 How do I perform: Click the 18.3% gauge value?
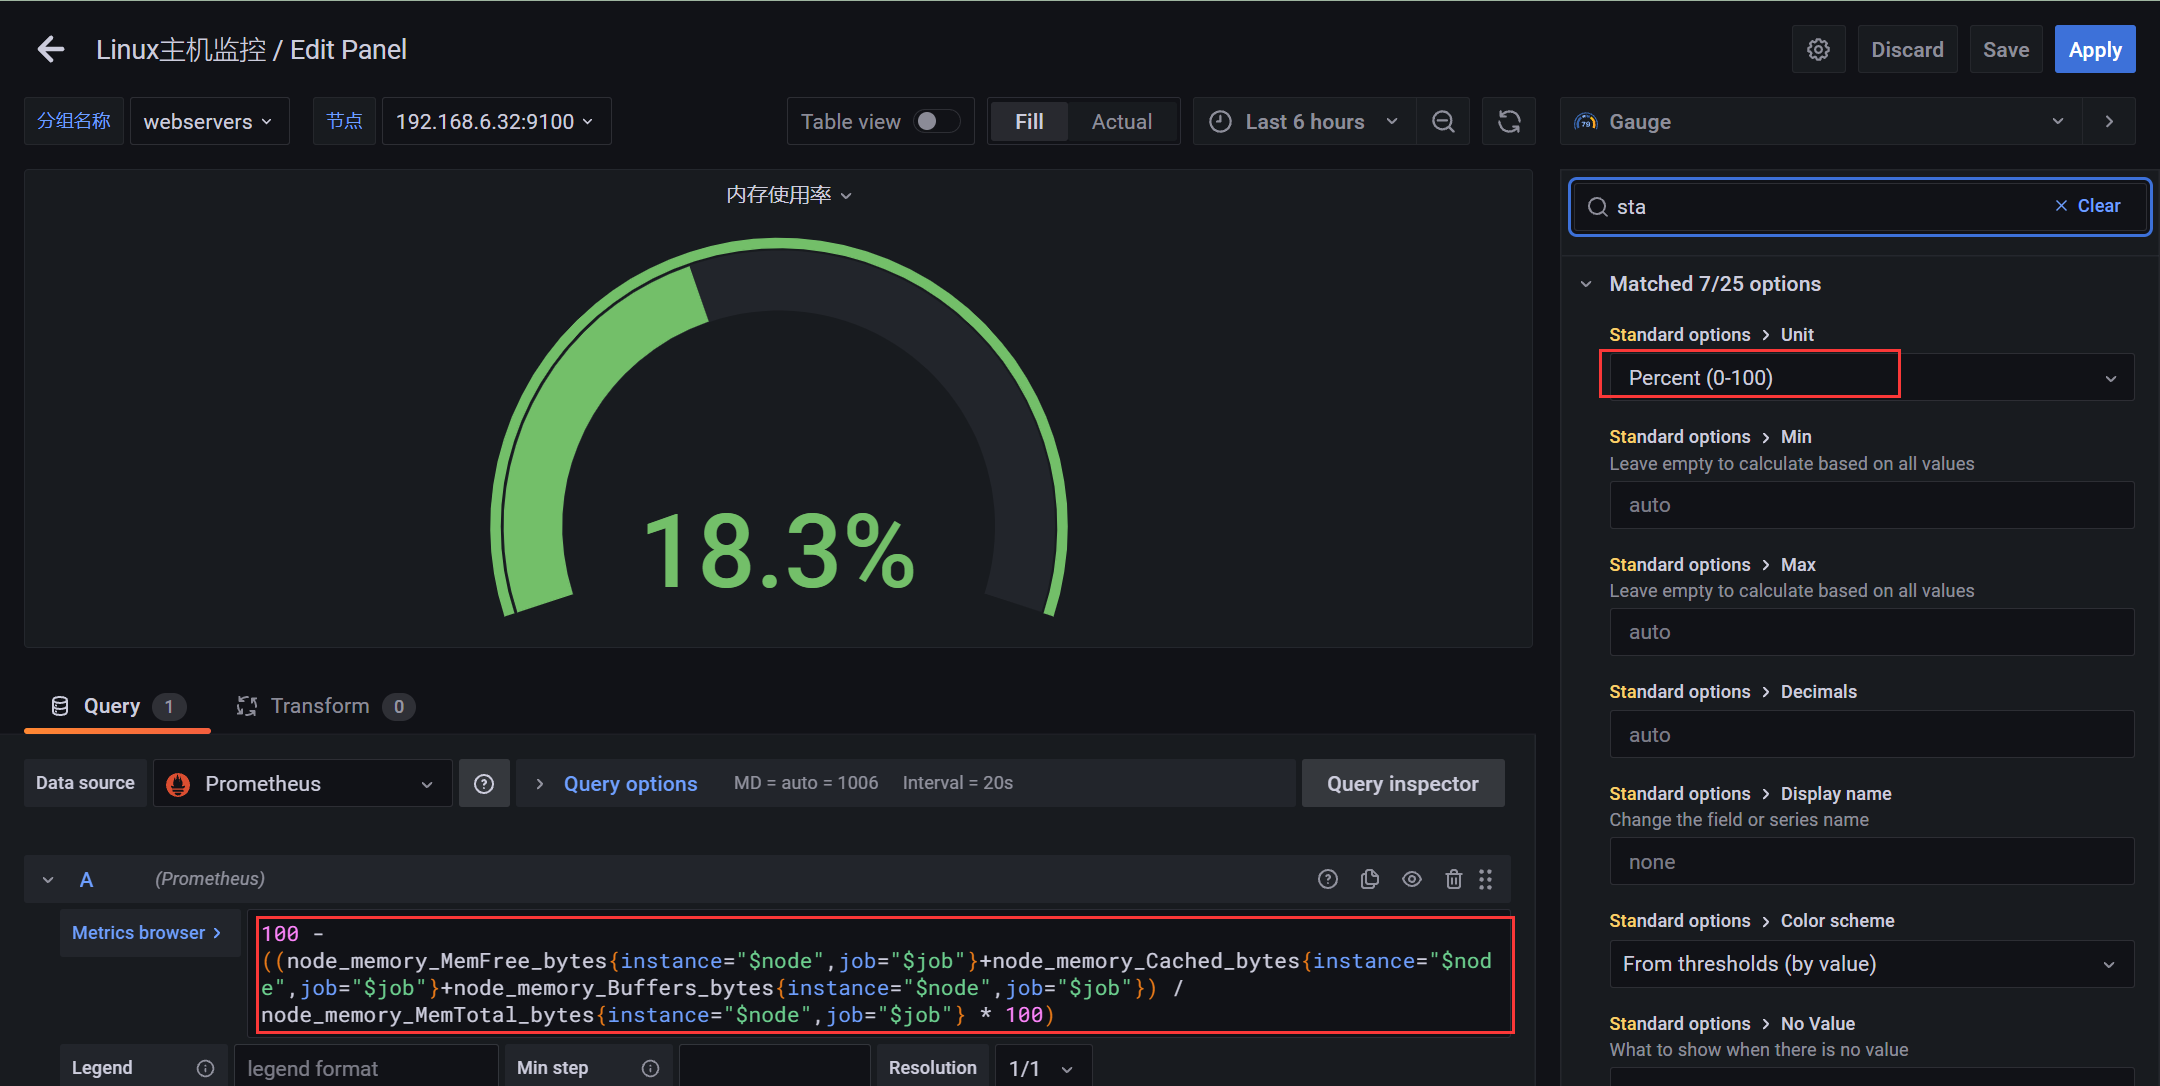pyautogui.click(x=780, y=551)
